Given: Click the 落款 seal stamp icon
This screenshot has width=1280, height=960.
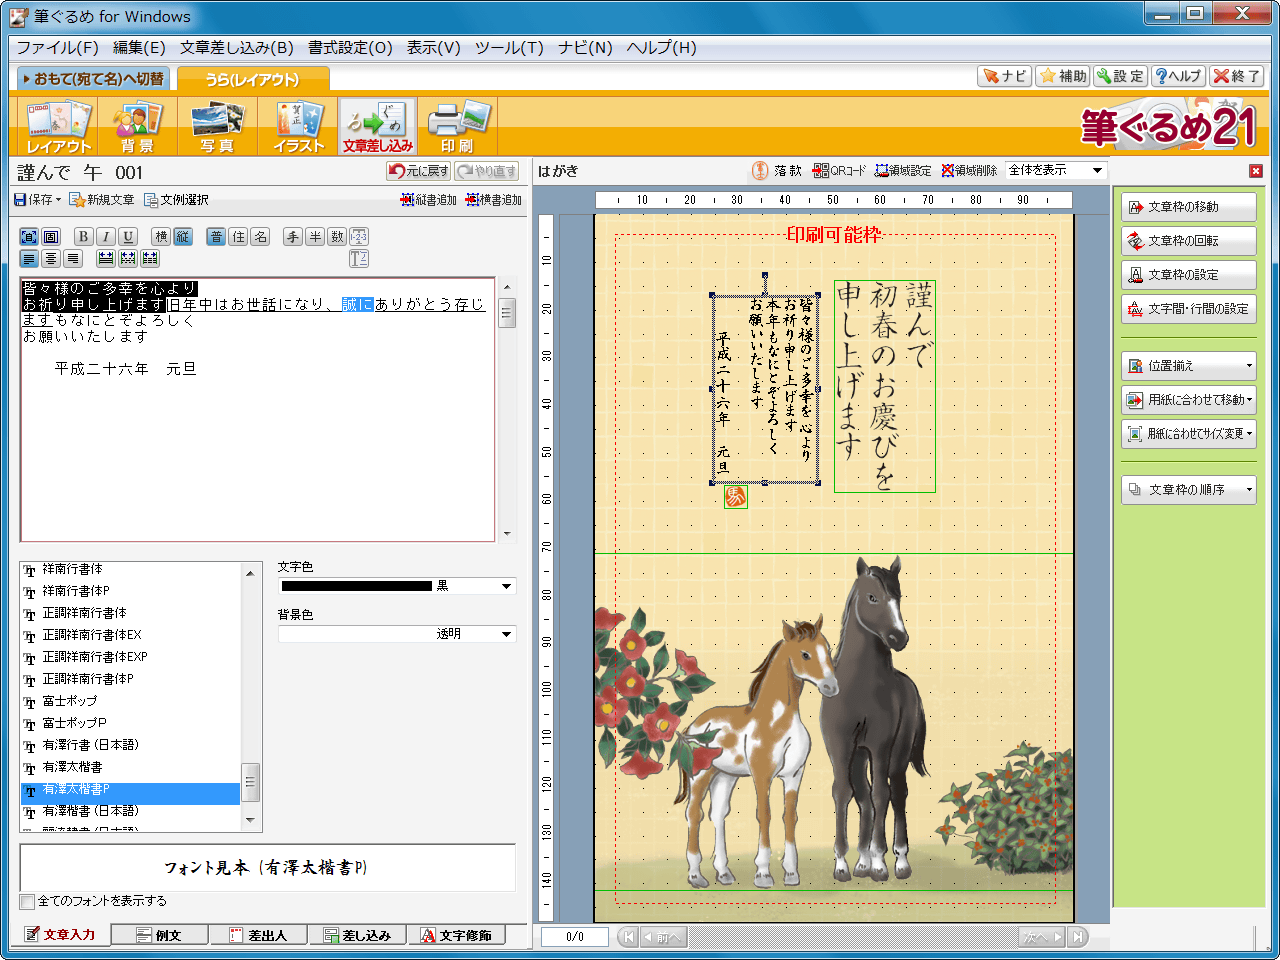Looking at the screenshot, I should coord(777,171).
